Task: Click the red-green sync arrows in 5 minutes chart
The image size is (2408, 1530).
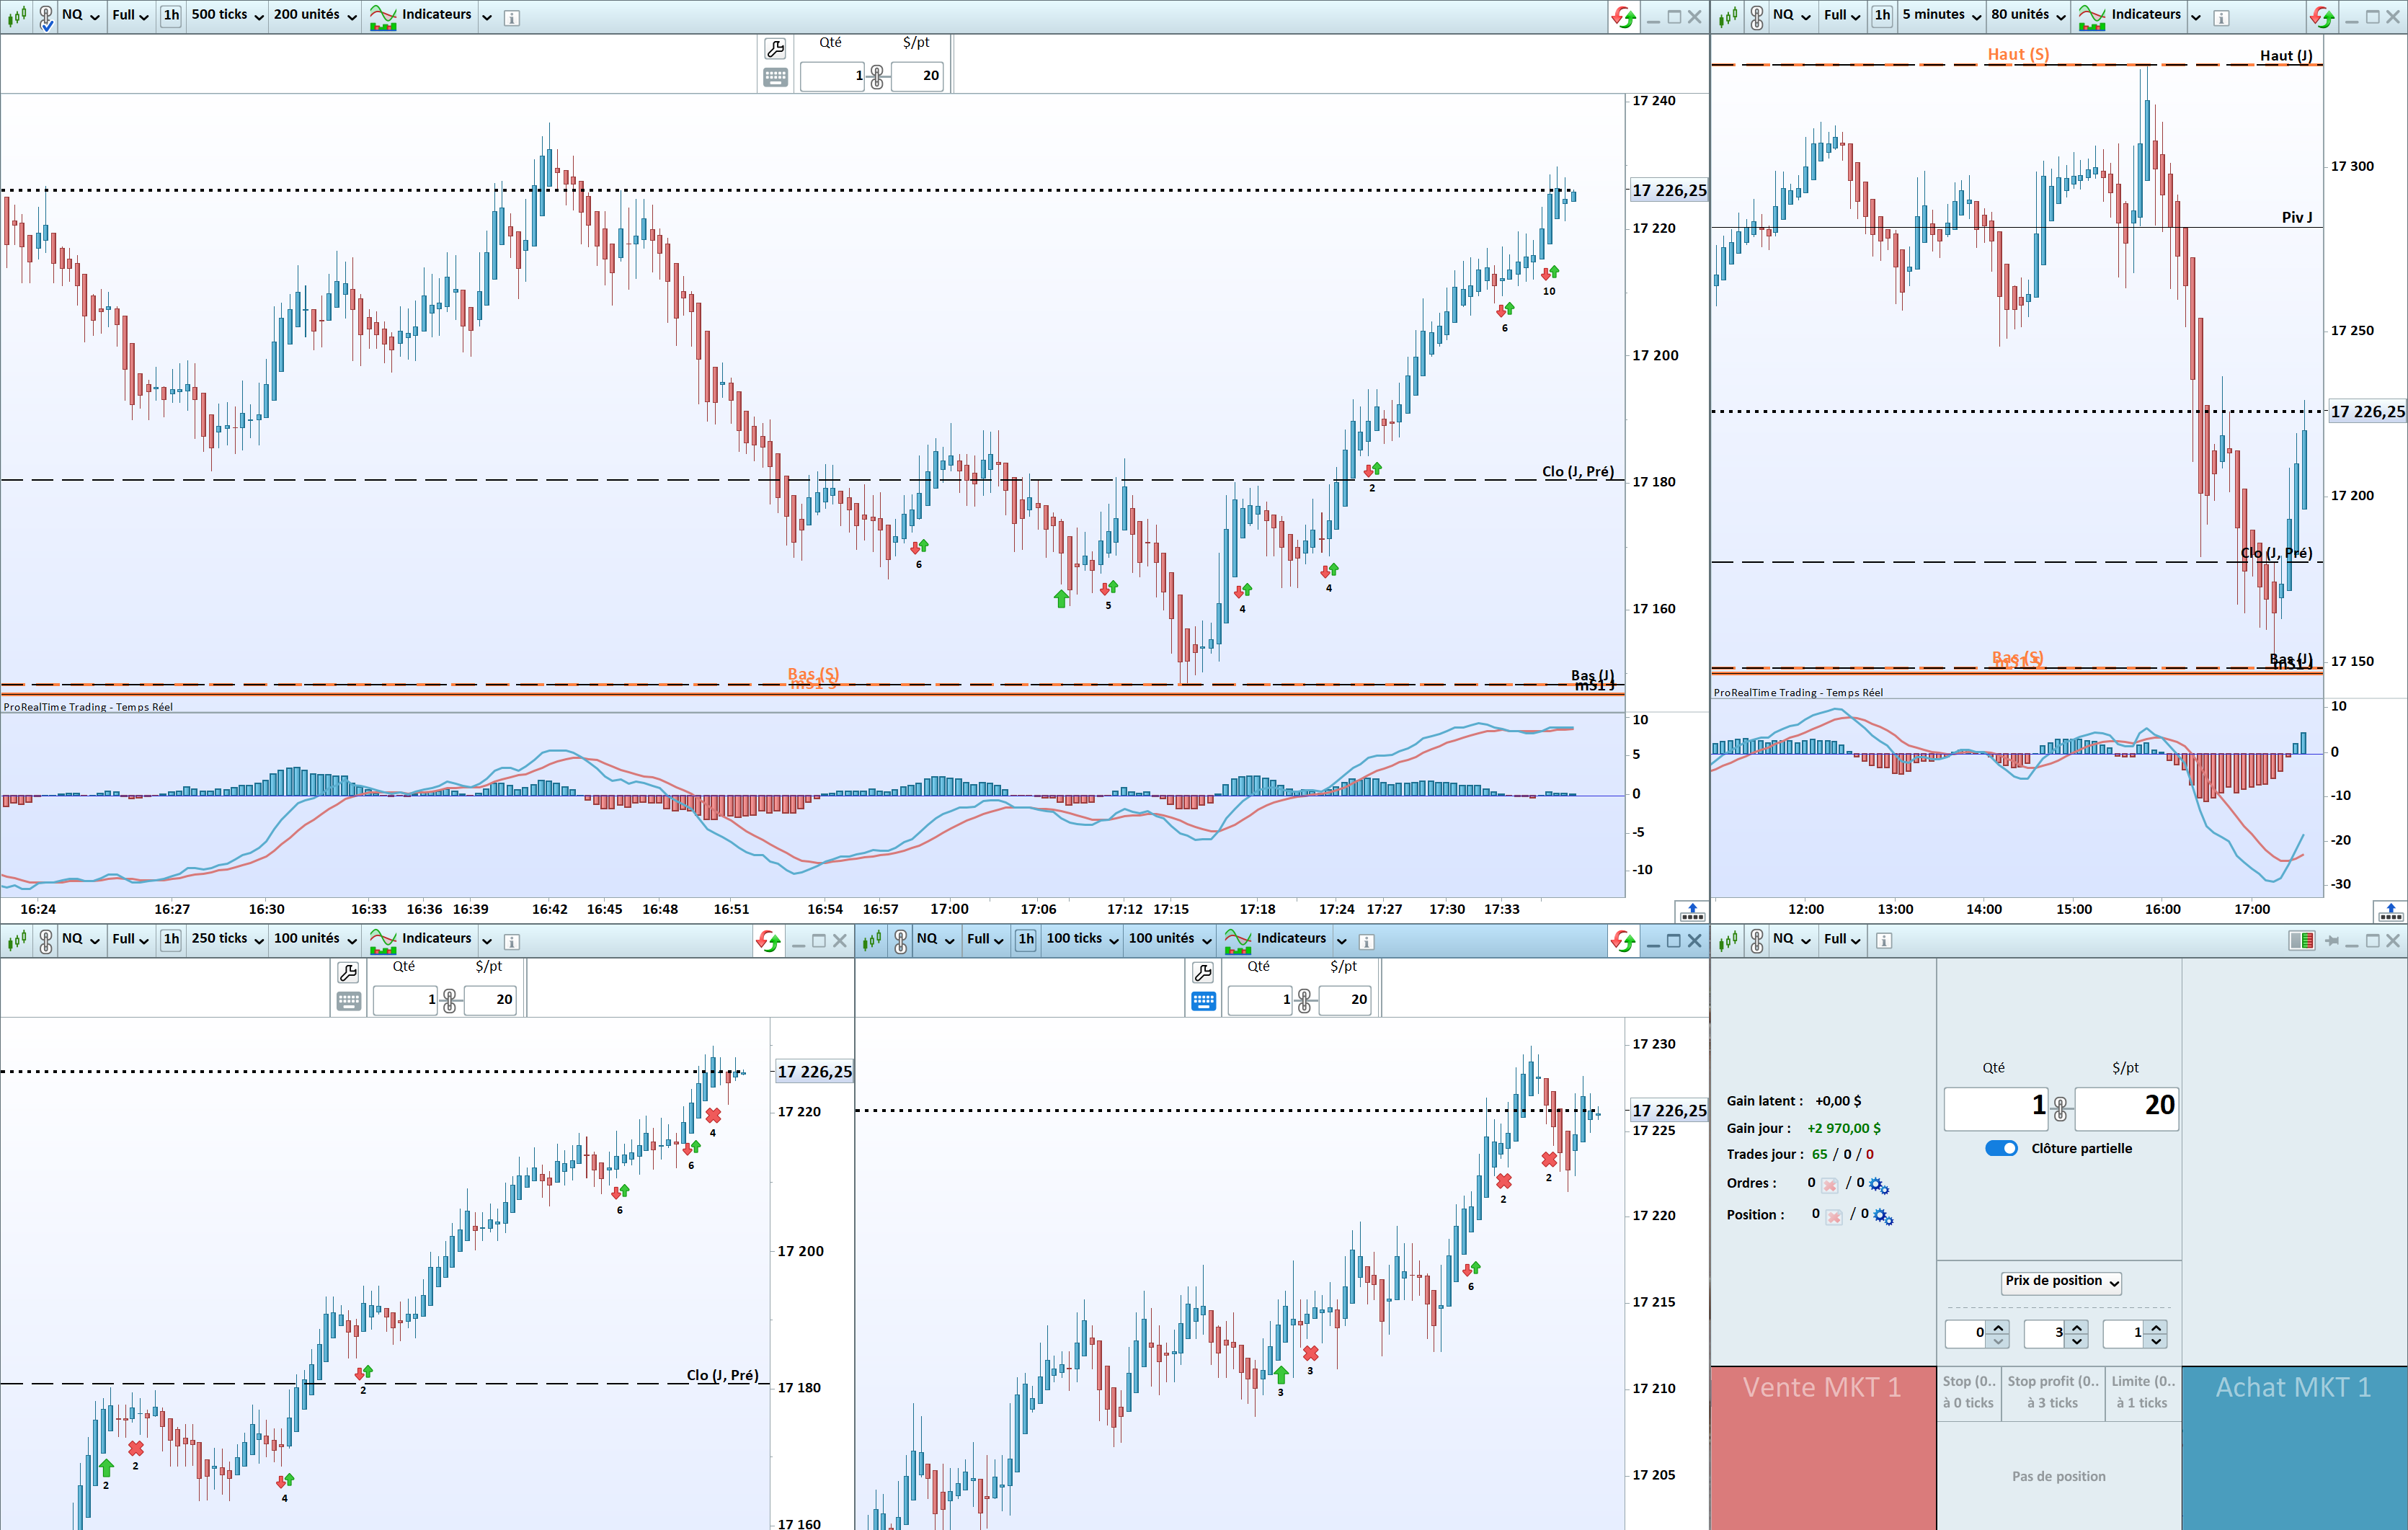Action: (2322, 16)
